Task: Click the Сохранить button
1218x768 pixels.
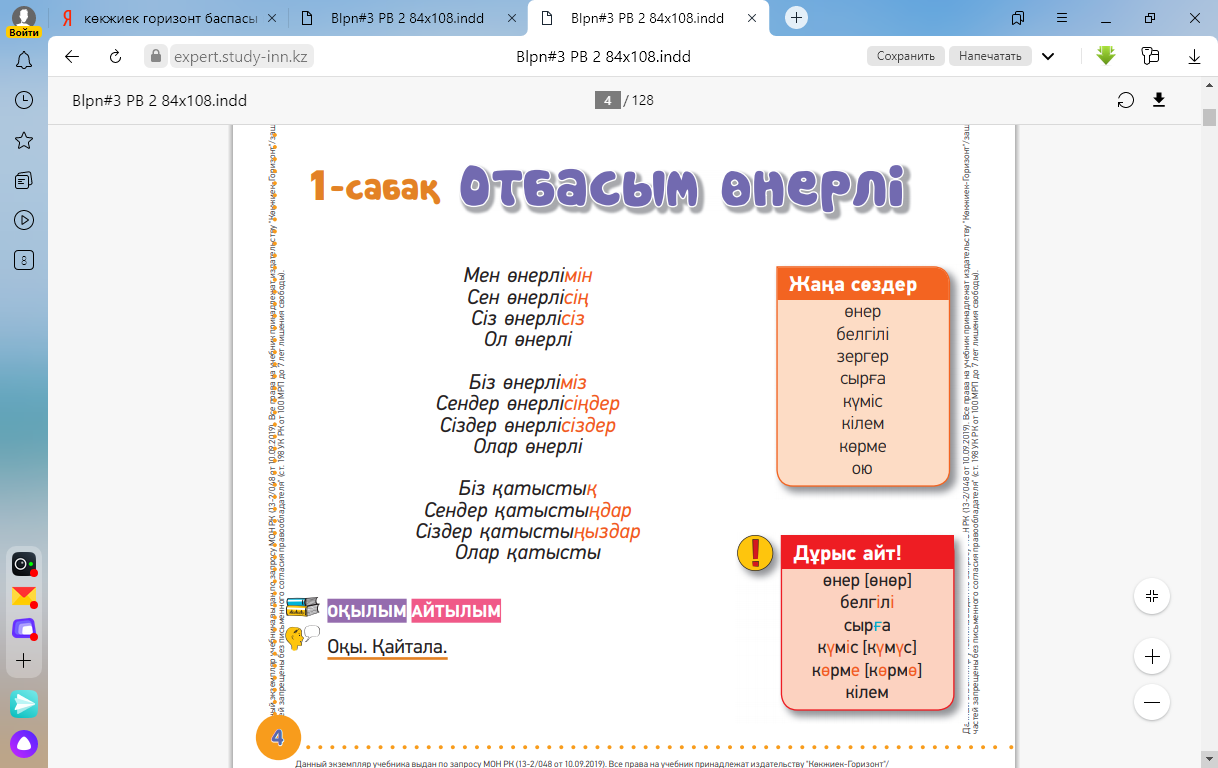Action: click(906, 56)
